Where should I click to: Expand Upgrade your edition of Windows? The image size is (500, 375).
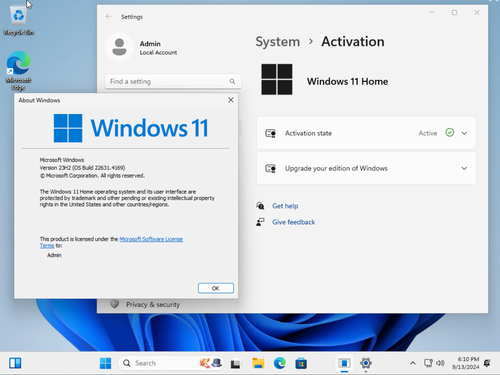(464, 168)
